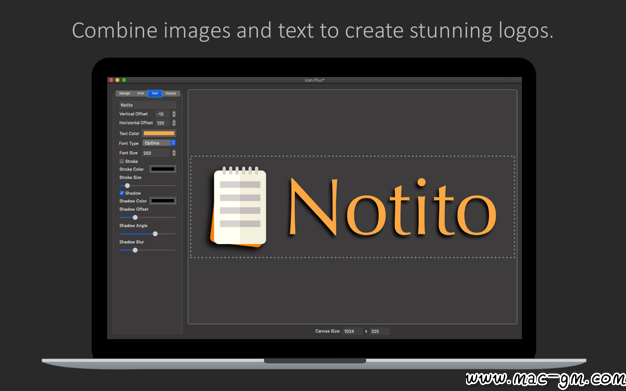This screenshot has width=626, height=391.
Task: Open the Stroke Color swatch
Action: pos(163,169)
